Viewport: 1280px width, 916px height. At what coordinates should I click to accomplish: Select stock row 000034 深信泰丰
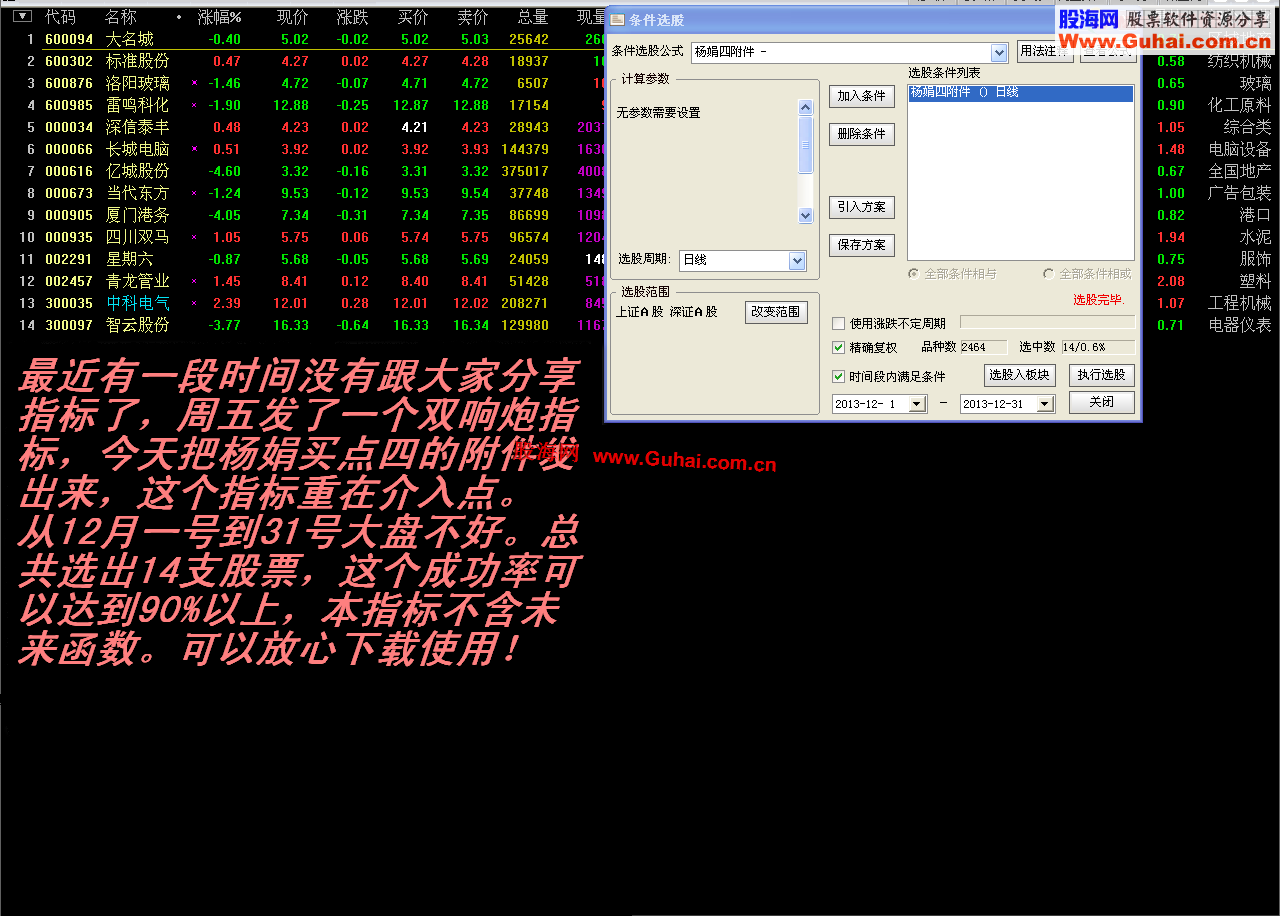point(304,127)
